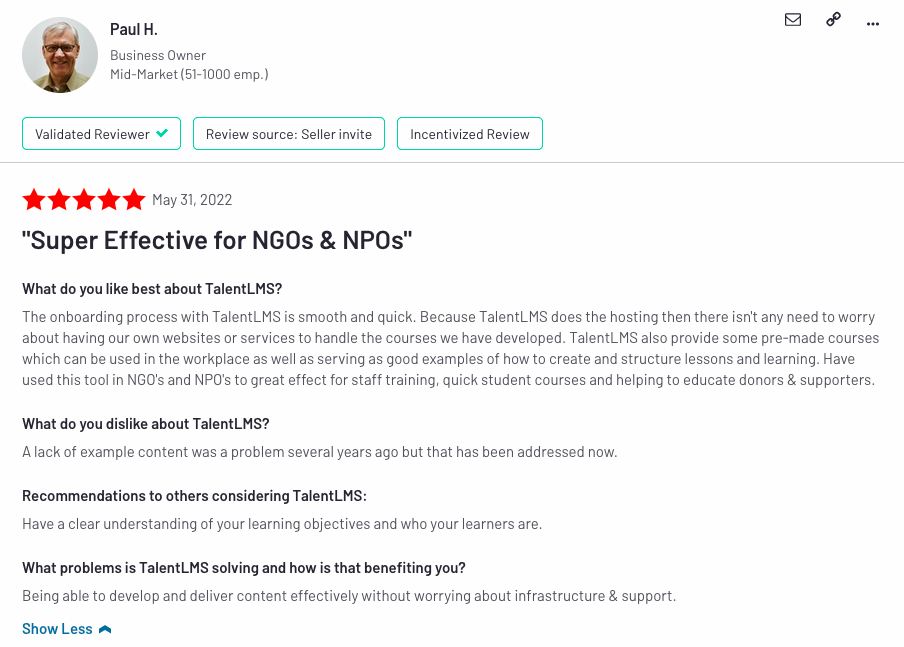Click the Mid-Market (51-1000 emp.) company size text
The height and width of the screenshot is (647, 904).
click(189, 74)
